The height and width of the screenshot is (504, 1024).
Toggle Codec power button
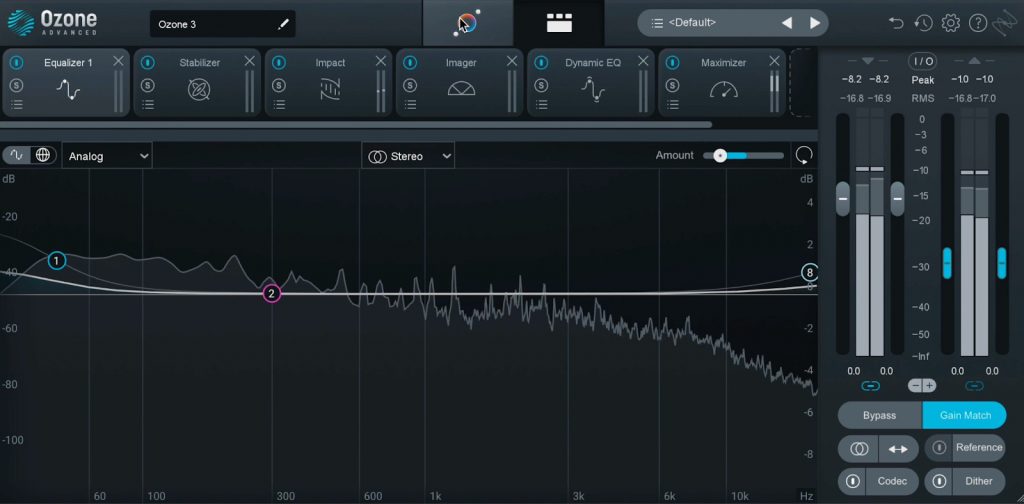click(x=852, y=482)
